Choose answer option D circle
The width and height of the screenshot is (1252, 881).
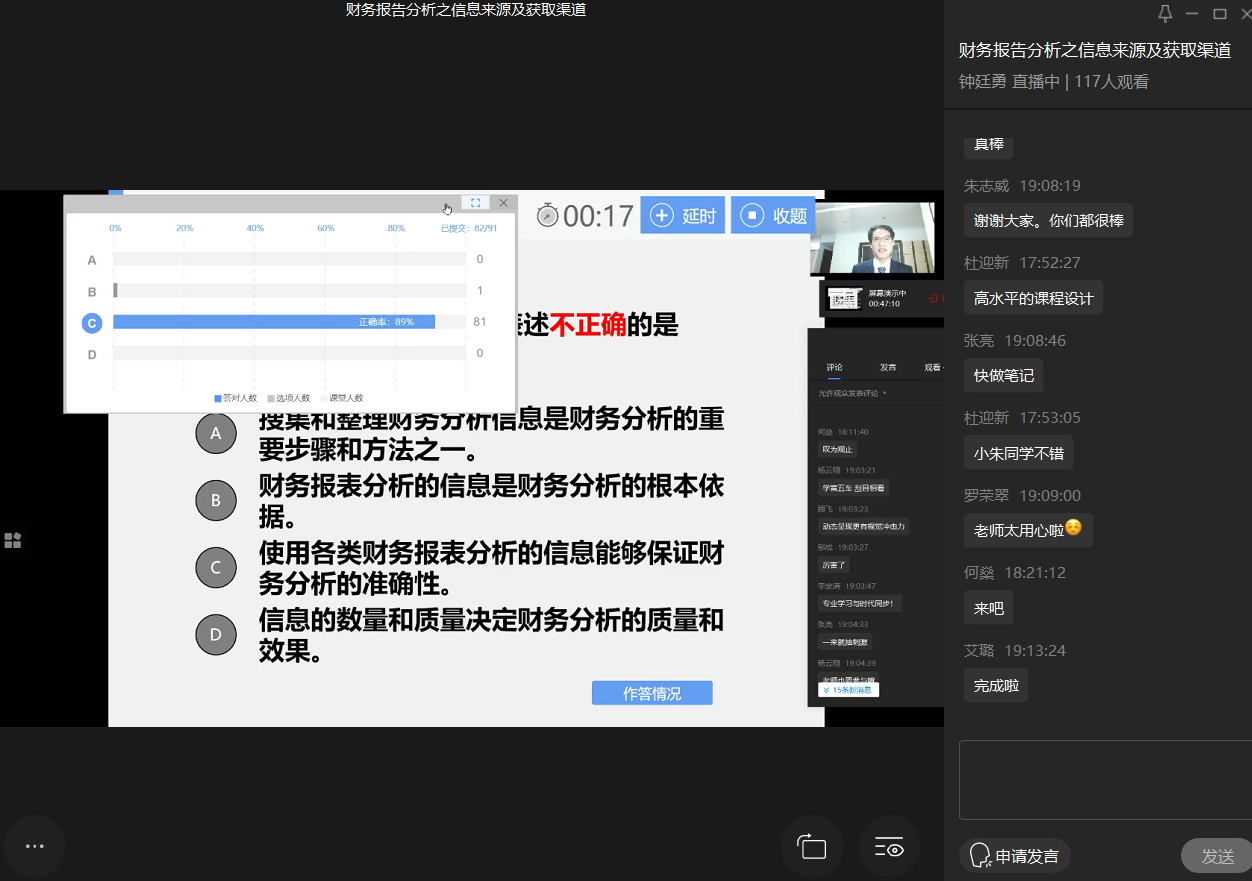point(216,634)
